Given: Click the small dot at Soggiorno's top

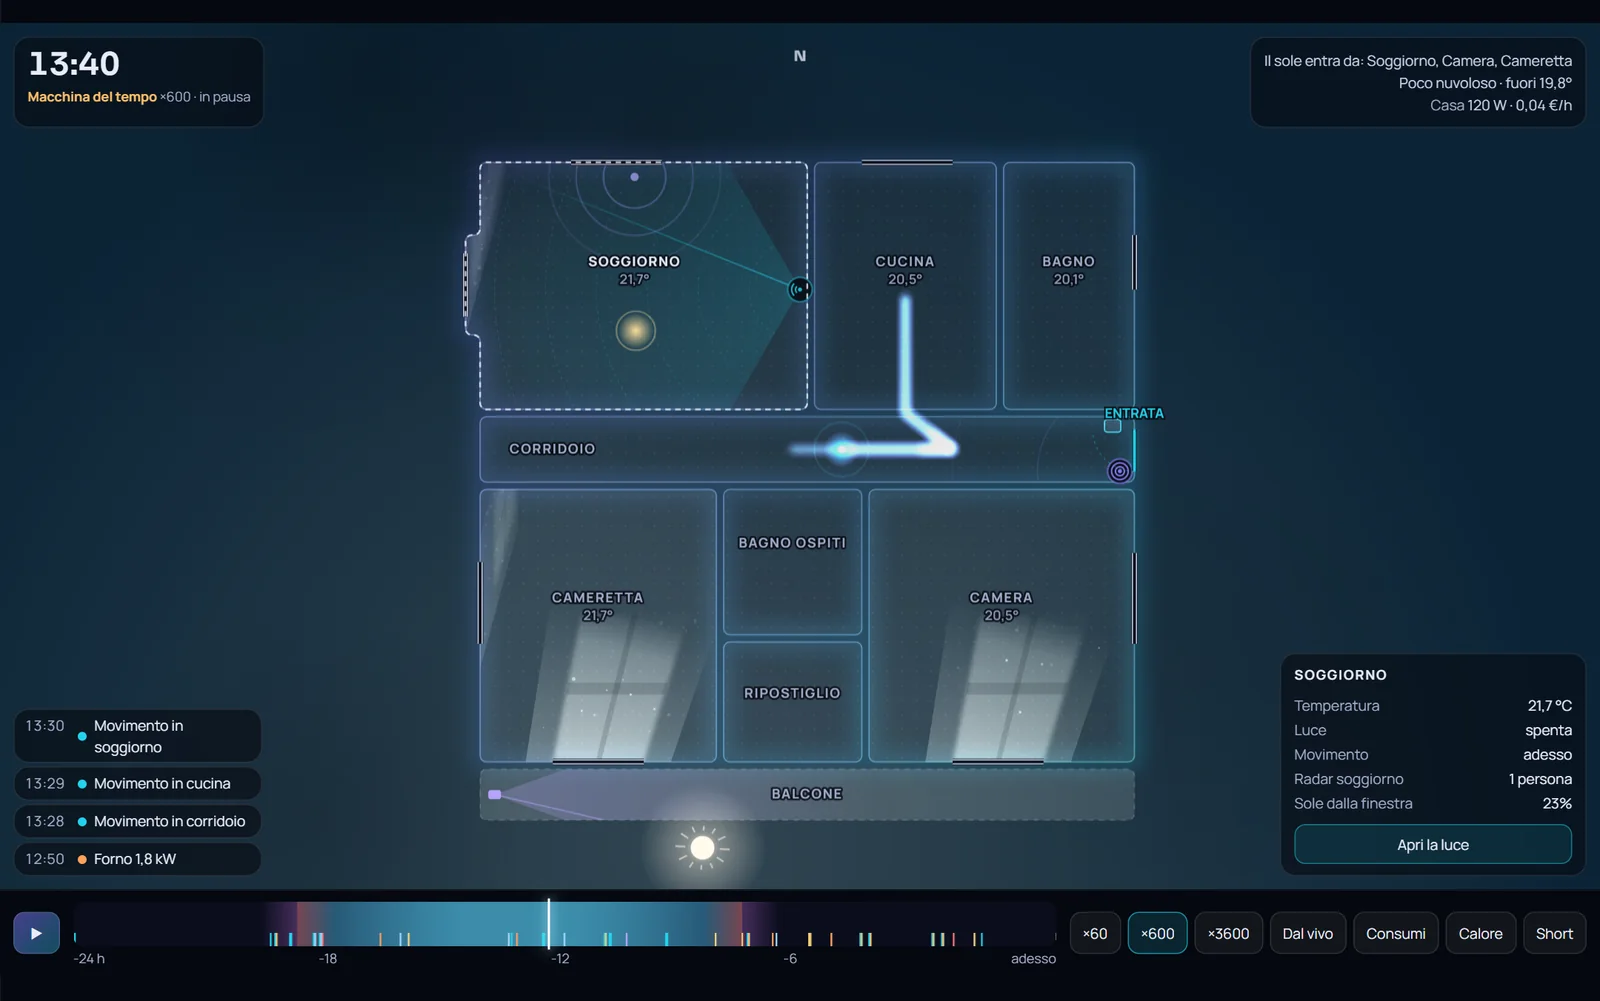Looking at the screenshot, I should tap(634, 177).
